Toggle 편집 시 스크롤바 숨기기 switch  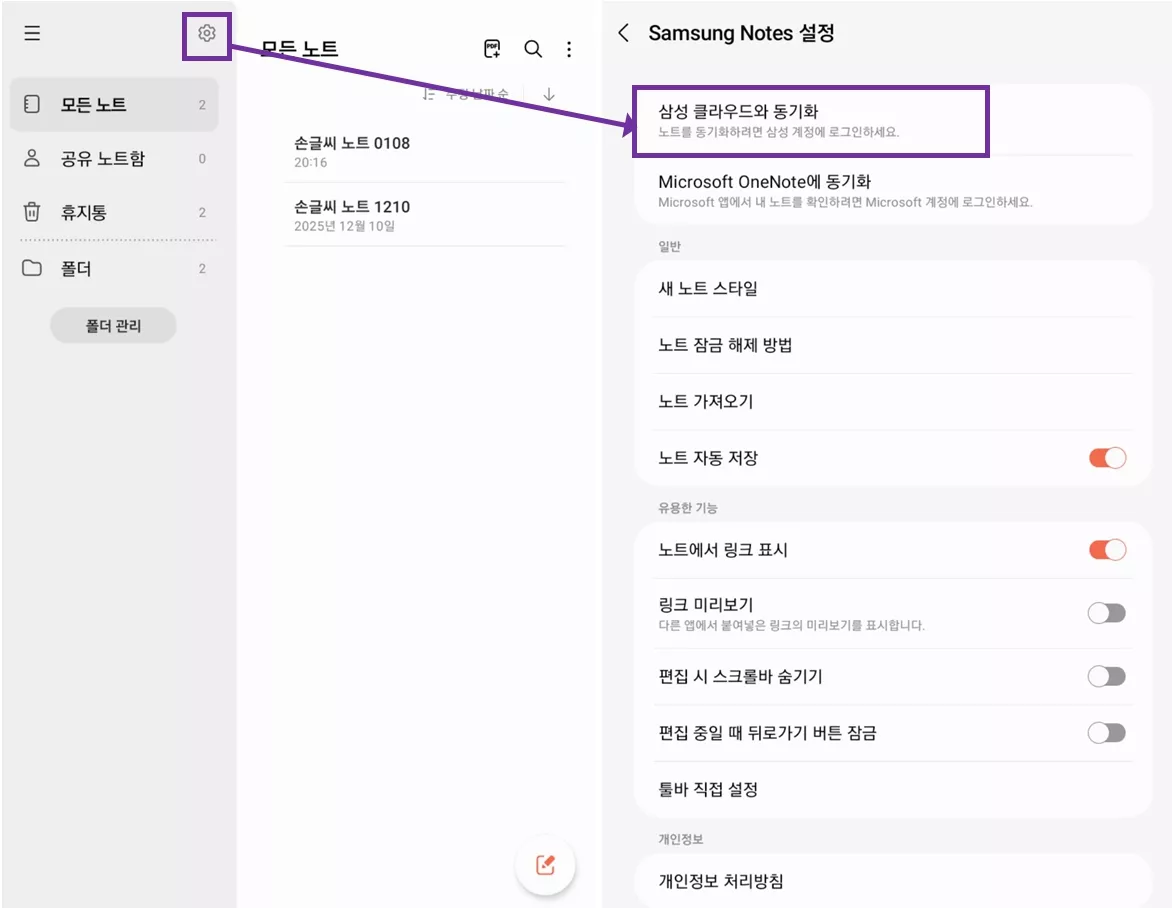1106,676
